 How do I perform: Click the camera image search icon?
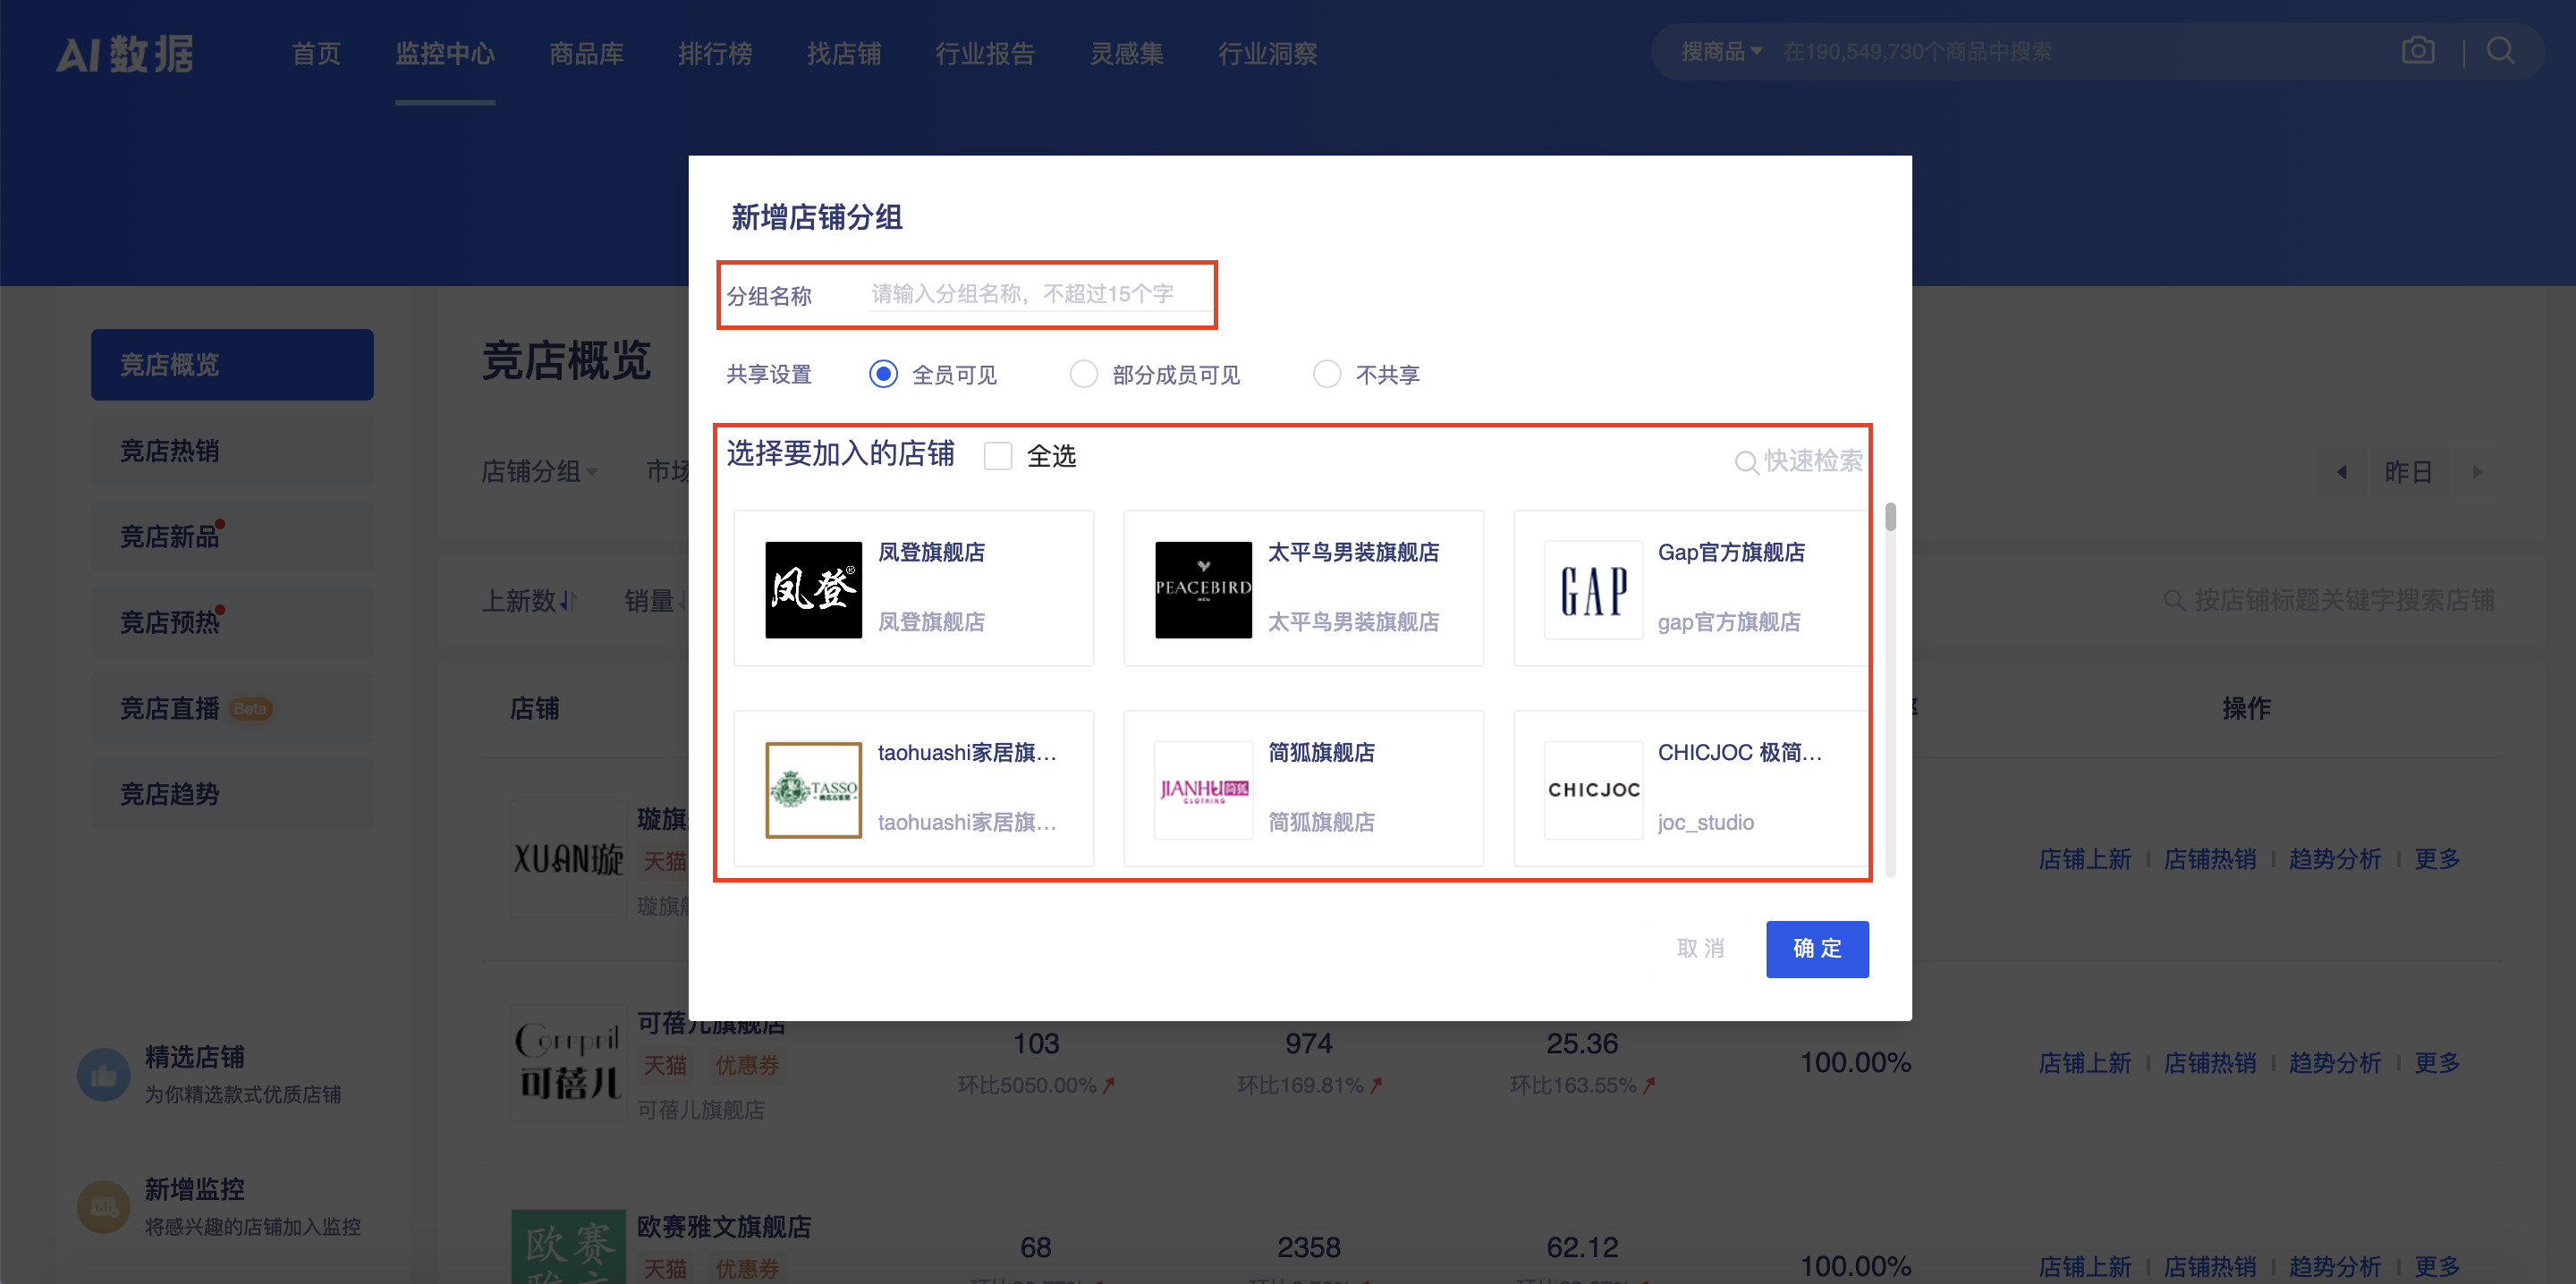pyautogui.click(x=2417, y=50)
